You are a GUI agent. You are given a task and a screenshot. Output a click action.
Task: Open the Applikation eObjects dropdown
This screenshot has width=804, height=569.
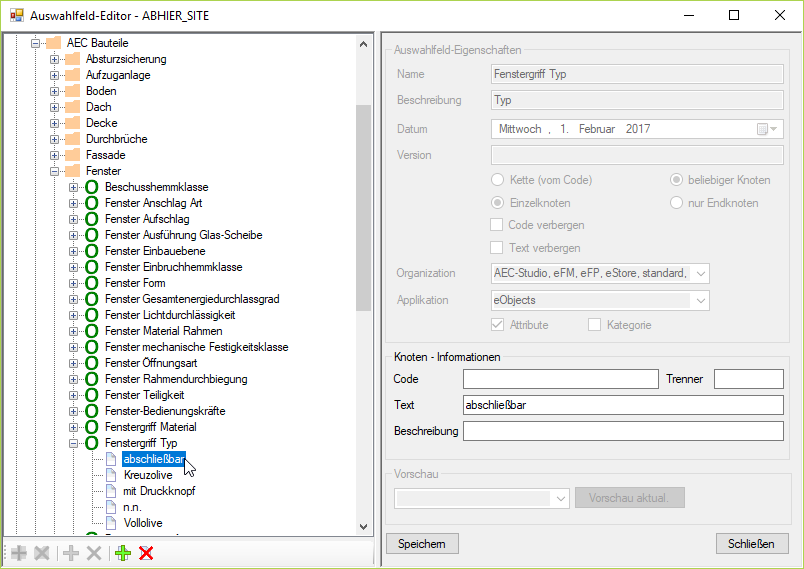click(700, 300)
